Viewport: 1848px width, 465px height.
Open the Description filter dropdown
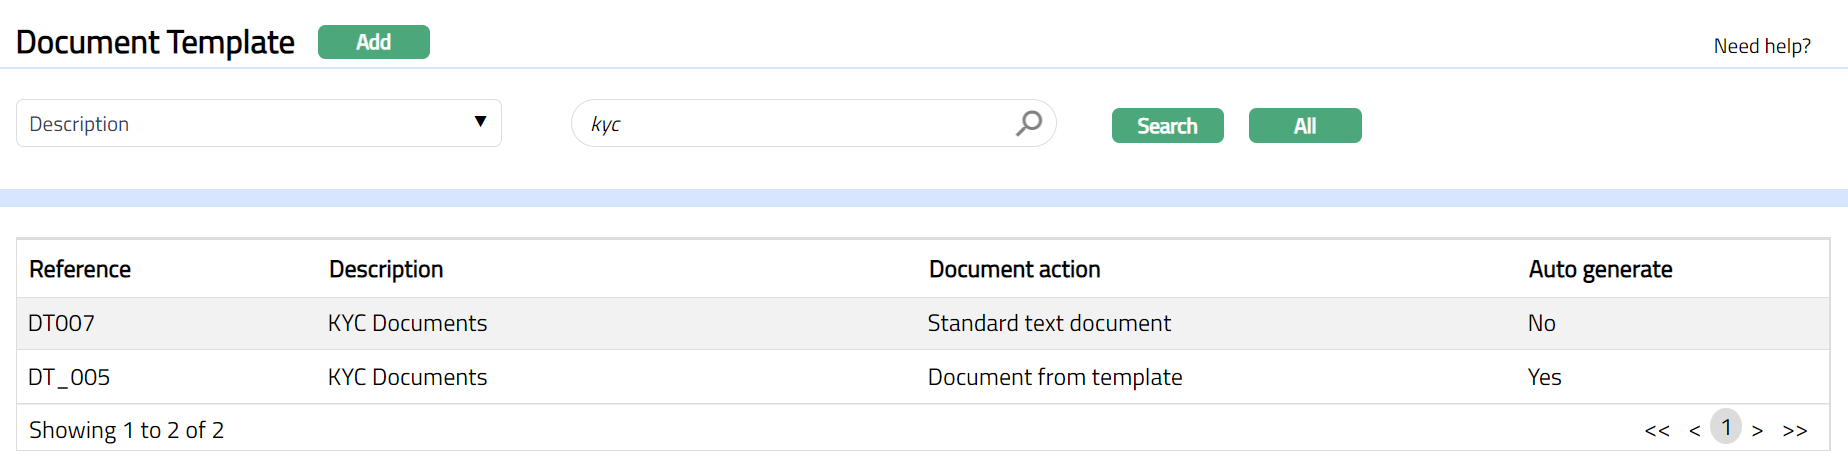[x=258, y=123]
